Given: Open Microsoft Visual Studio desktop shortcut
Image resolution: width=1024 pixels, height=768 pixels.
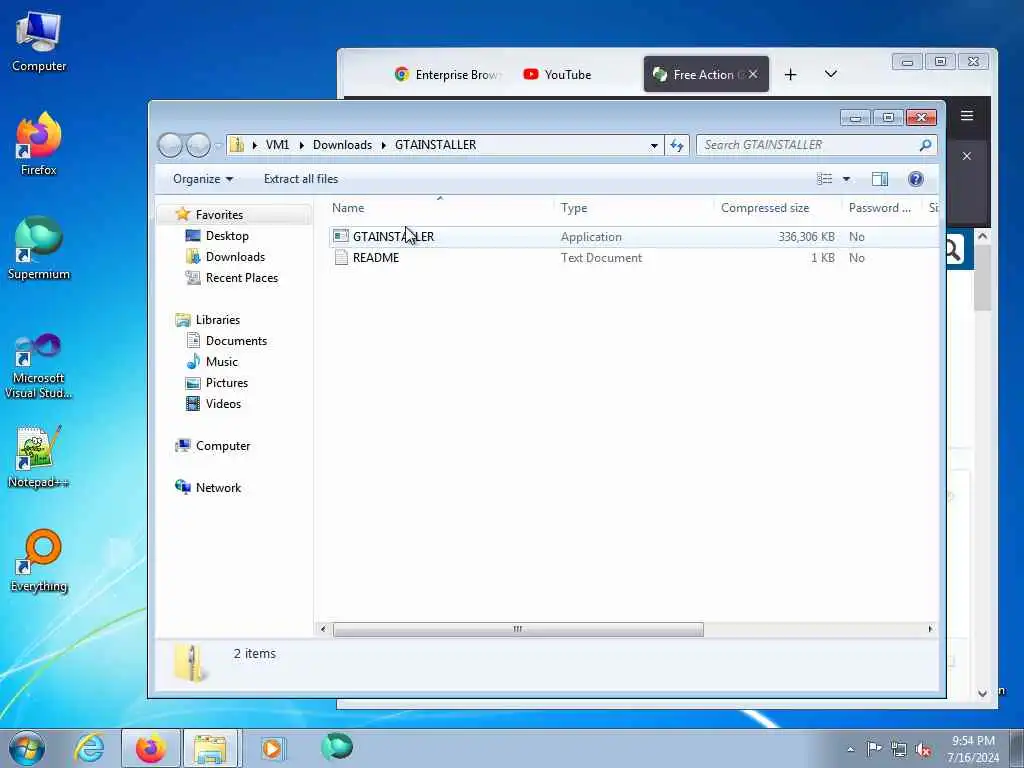Looking at the screenshot, I should coord(39,366).
